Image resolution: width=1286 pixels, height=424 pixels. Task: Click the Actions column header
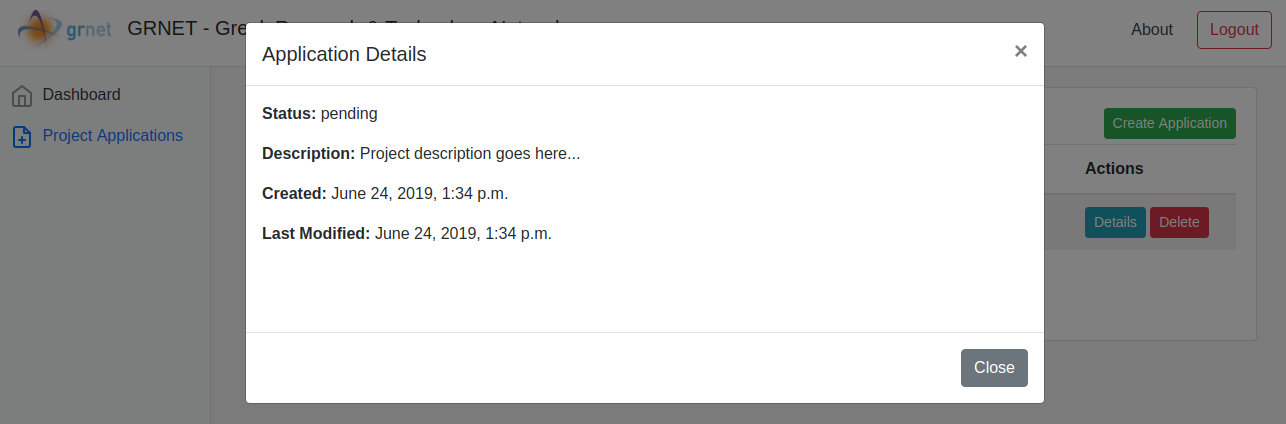tap(1114, 169)
